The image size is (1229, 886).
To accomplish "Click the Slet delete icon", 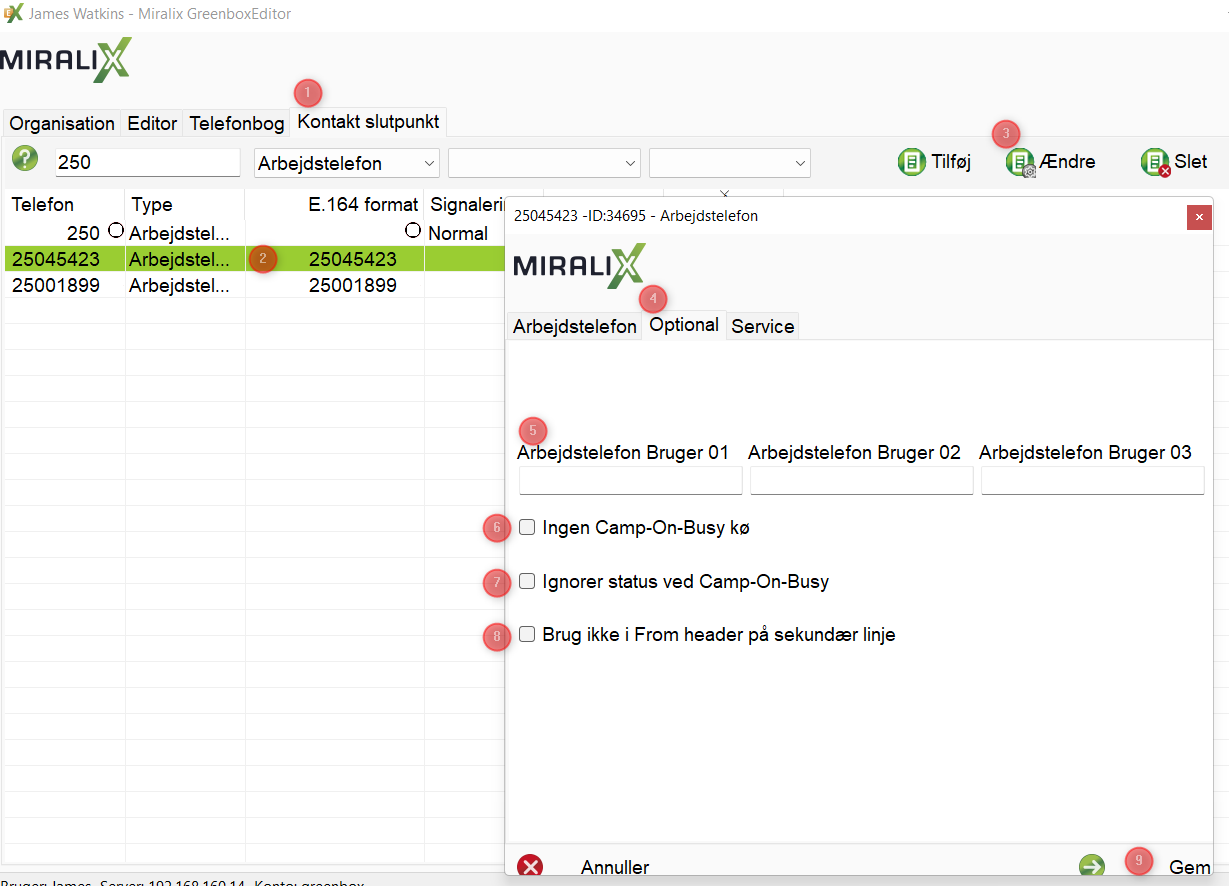I will point(1155,163).
